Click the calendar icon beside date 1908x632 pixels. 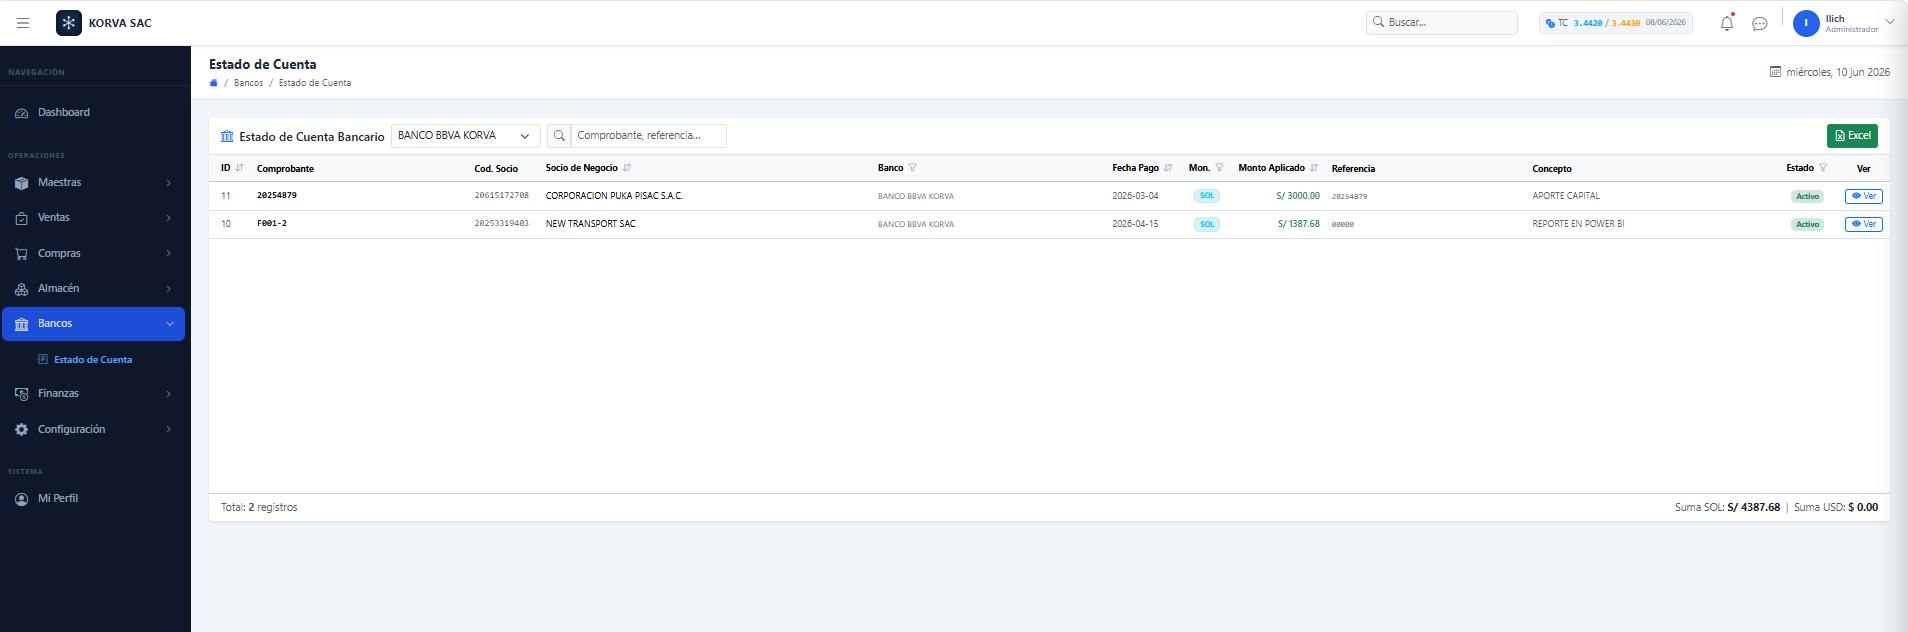[x=1775, y=72]
